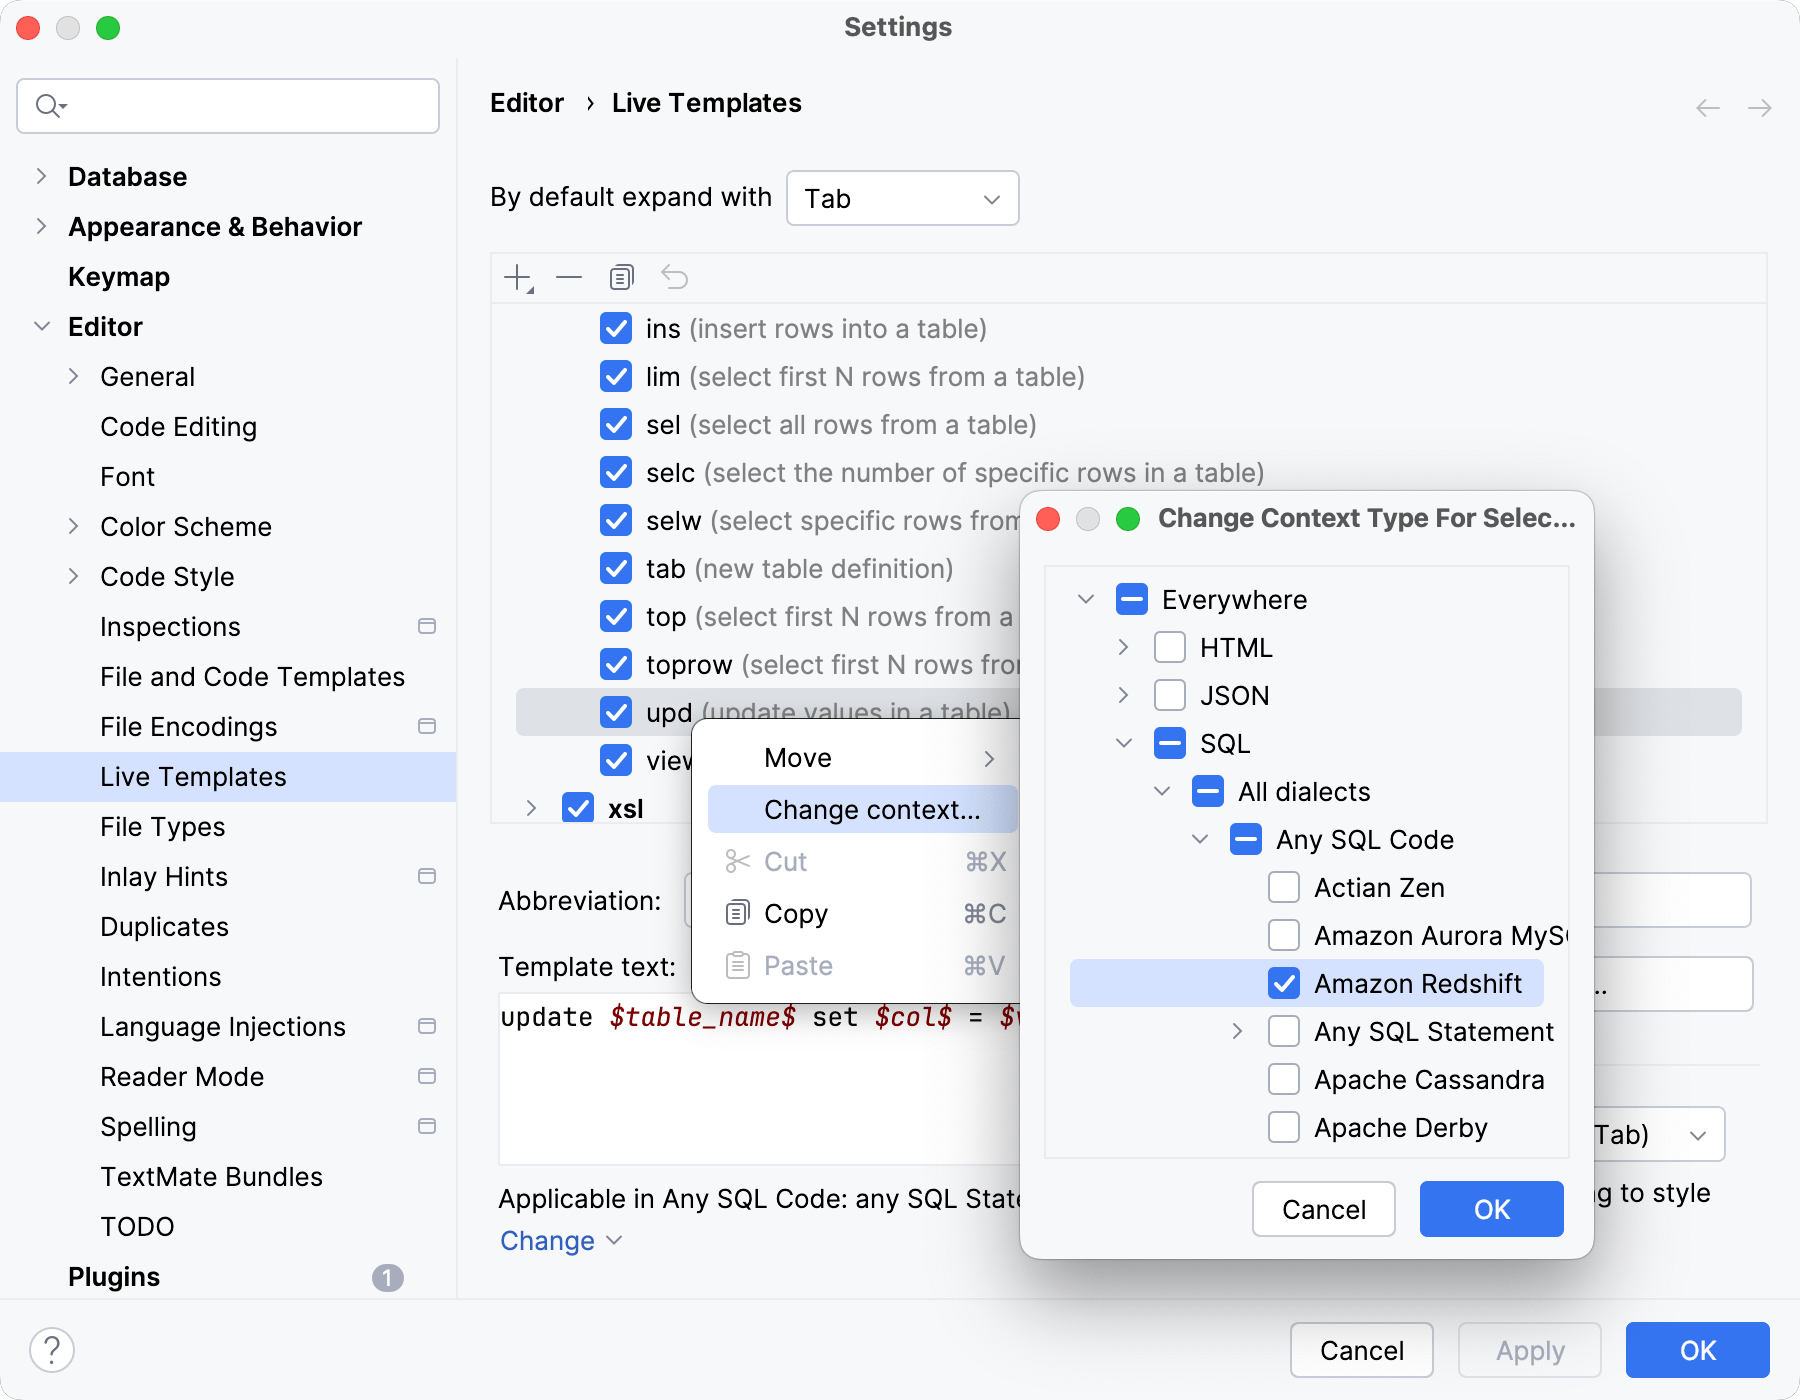
Task: Click the search magnifier in the settings search field
Action: [x=50, y=105]
